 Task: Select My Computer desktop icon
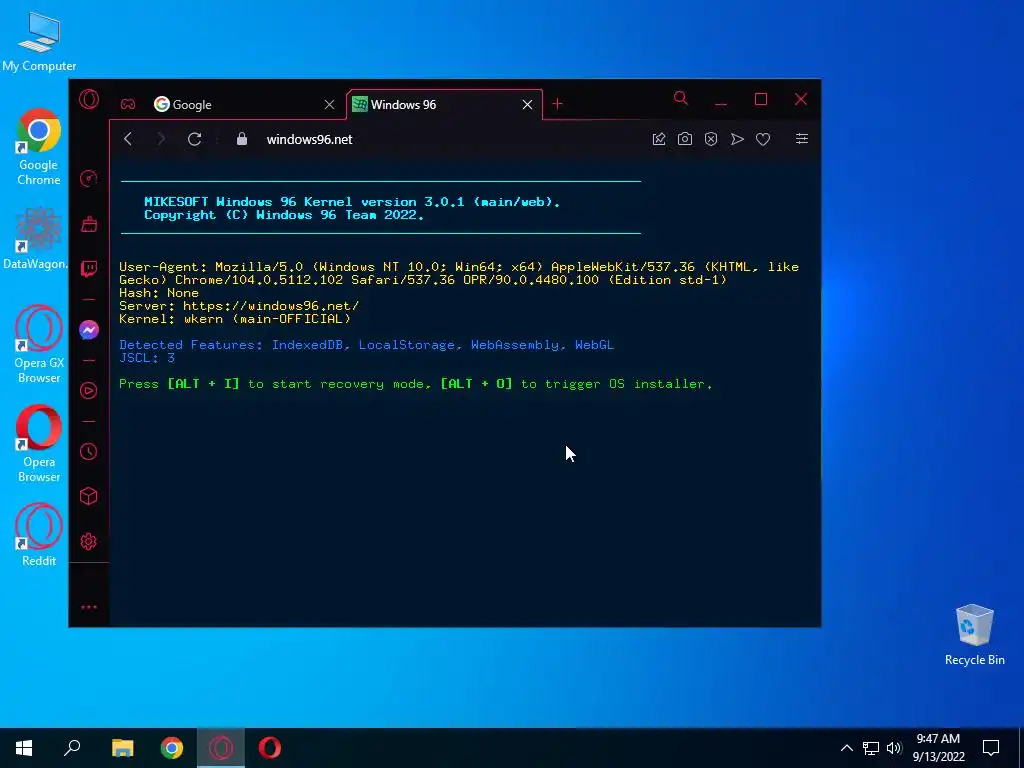pos(39,41)
